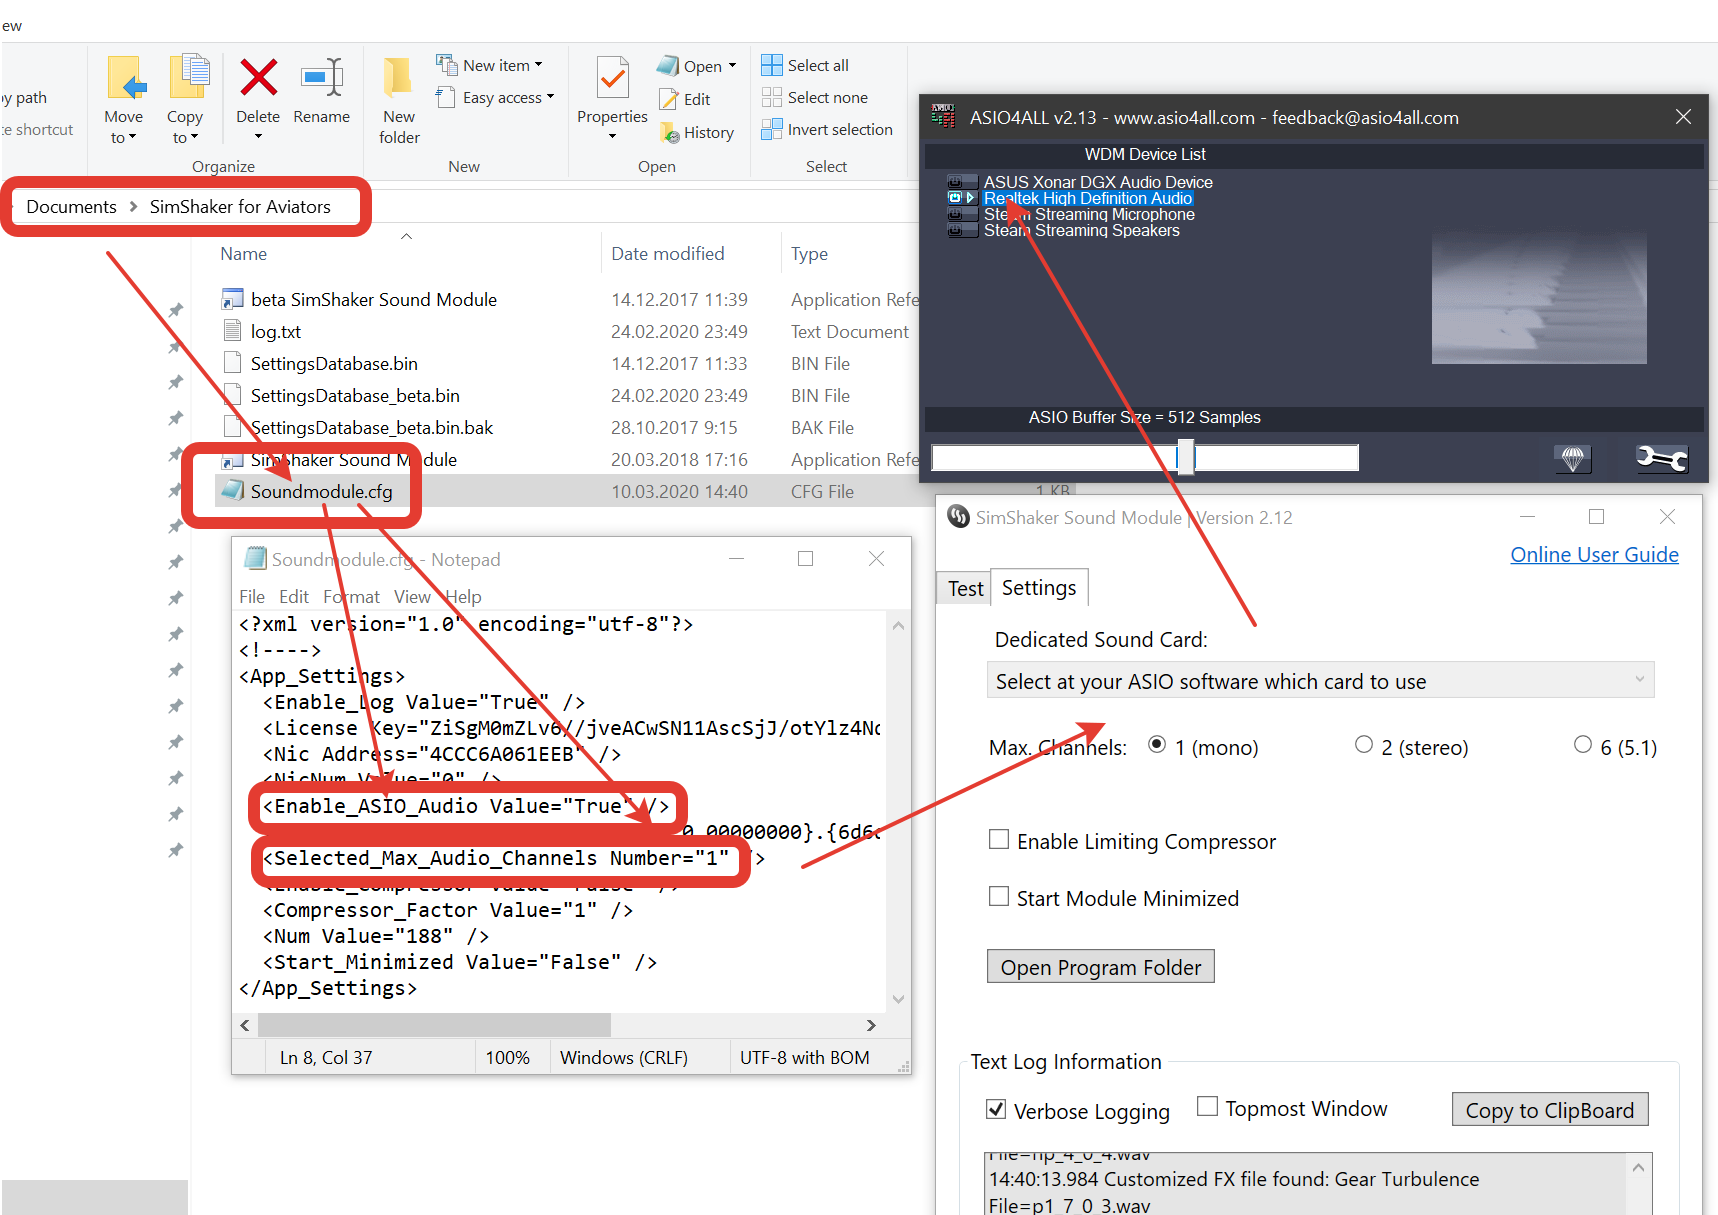The image size is (1718, 1215).
Task: Select the SettingsDatabase_beta.bin.bak file
Action: click(x=372, y=427)
